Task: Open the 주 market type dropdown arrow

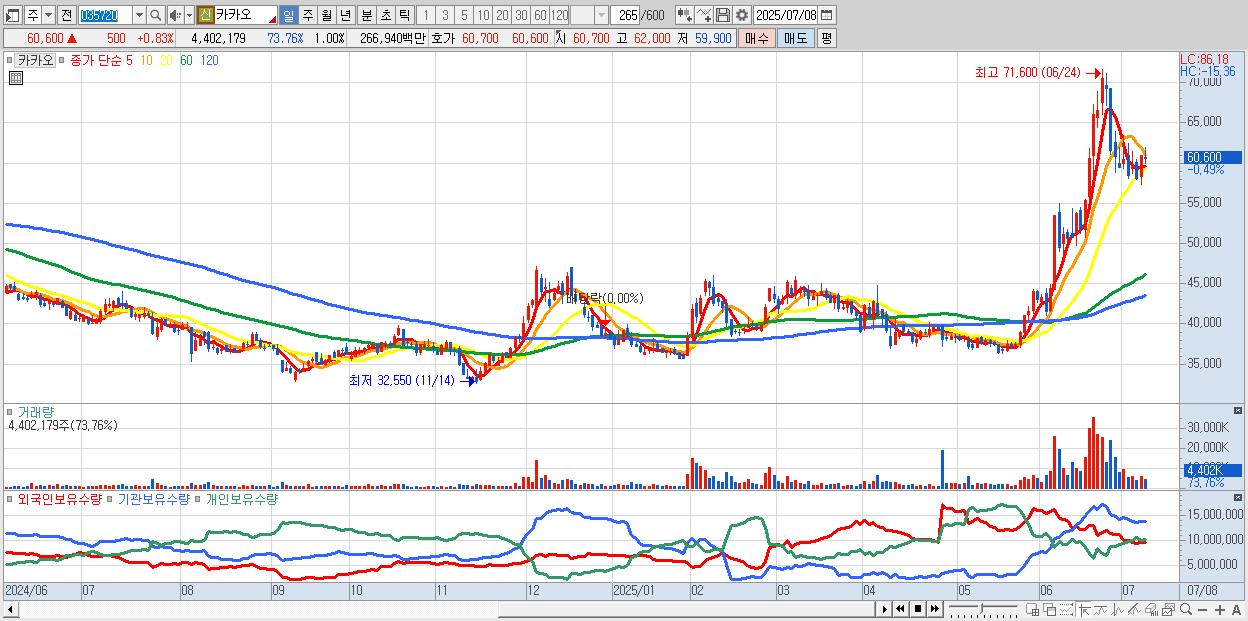Action: pos(47,15)
